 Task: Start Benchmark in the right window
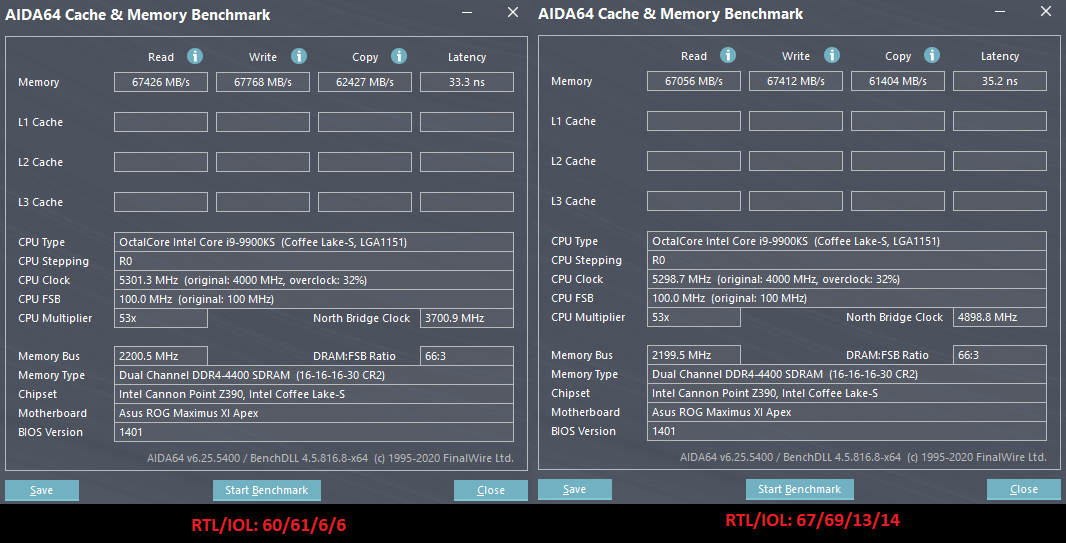(x=800, y=489)
